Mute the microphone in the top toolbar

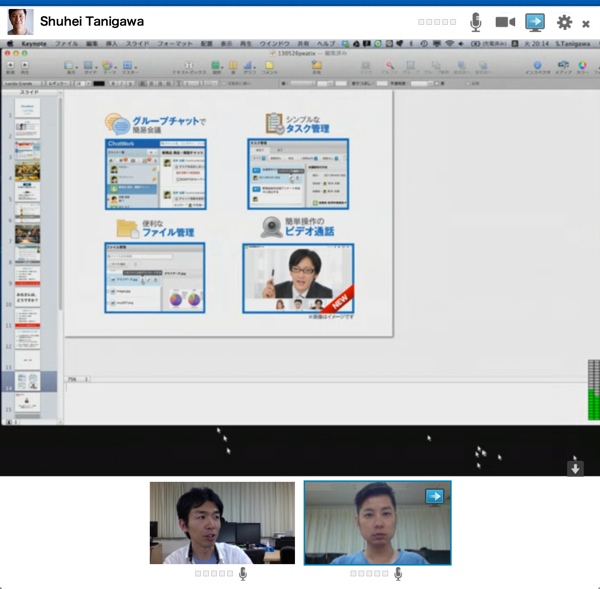[476, 22]
